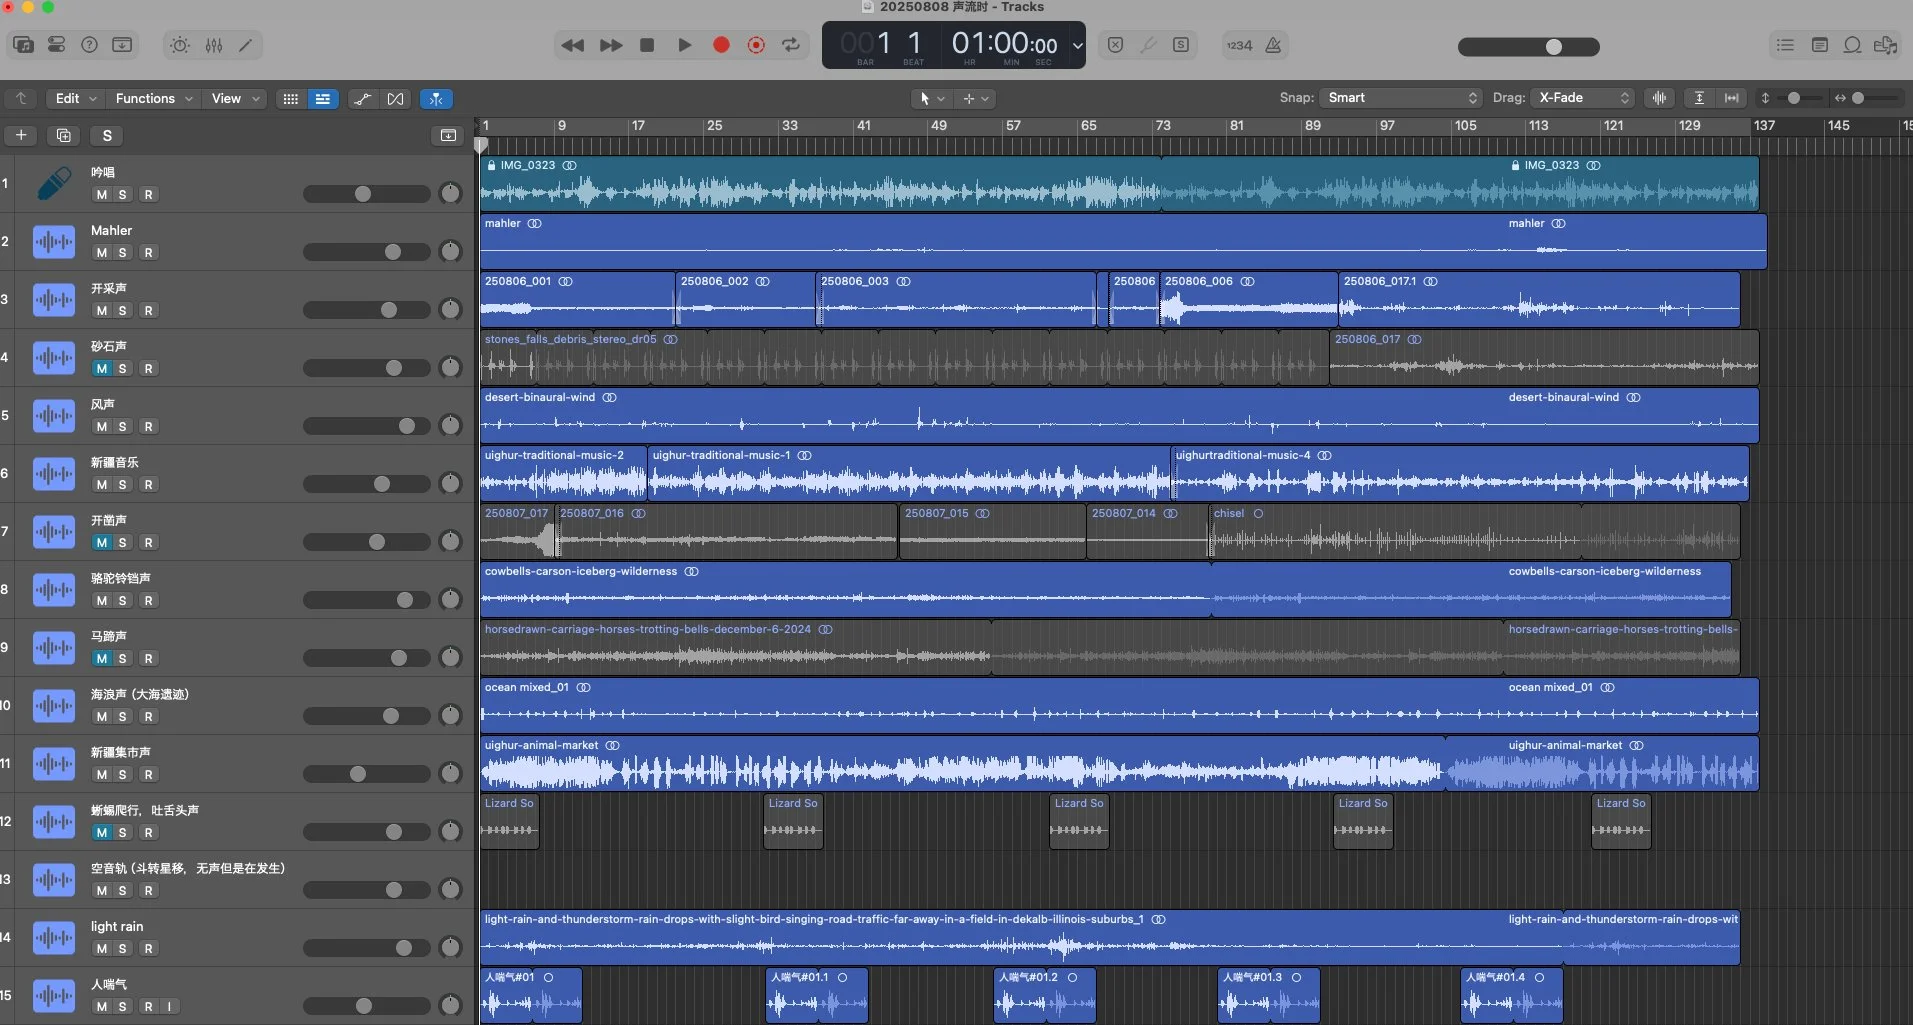Screen dimensions: 1913x1025
Task: Select the uighurtraditional-music-4 region
Action: 1460,473
